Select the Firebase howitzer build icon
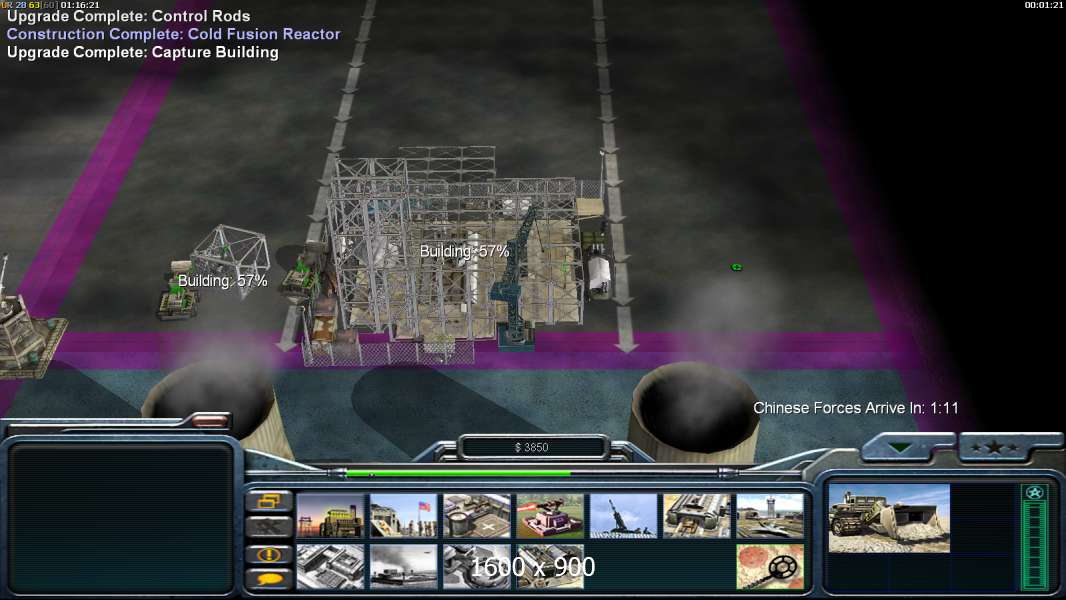The height and width of the screenshot is (600, 1066). tap(623, 516)
